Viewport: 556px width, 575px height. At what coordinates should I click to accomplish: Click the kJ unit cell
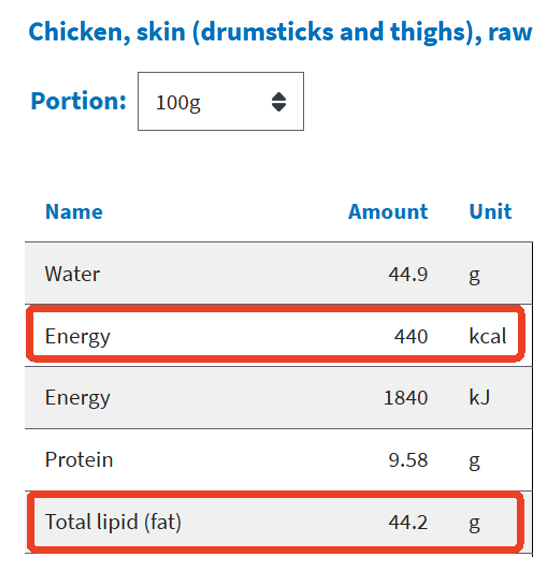tap(479, 398)
